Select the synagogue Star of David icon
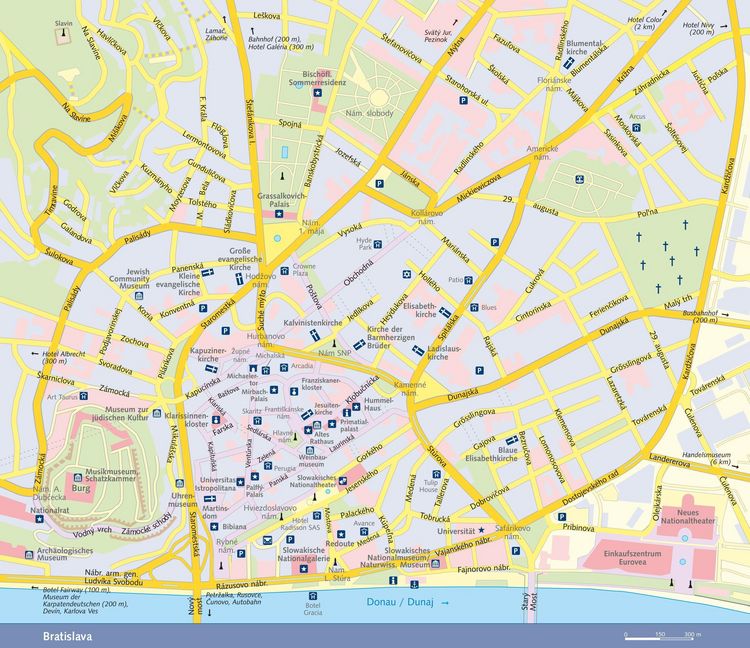The width and height of the screenshot is (750, 648). coord(407,274)
